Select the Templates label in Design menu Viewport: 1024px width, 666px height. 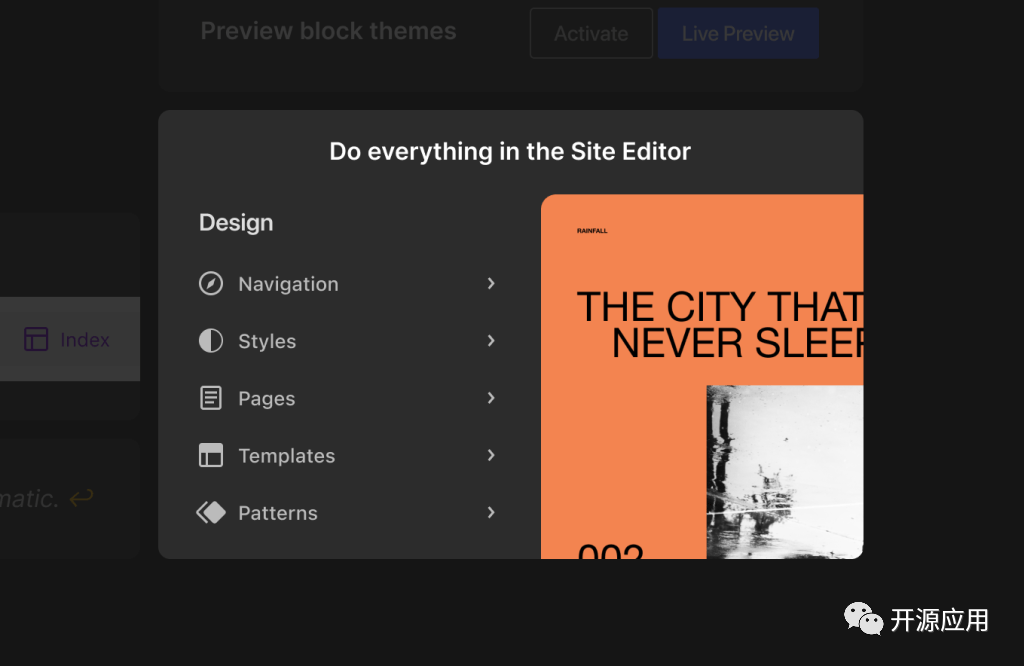pyautogui.click(x=286, y=456)
